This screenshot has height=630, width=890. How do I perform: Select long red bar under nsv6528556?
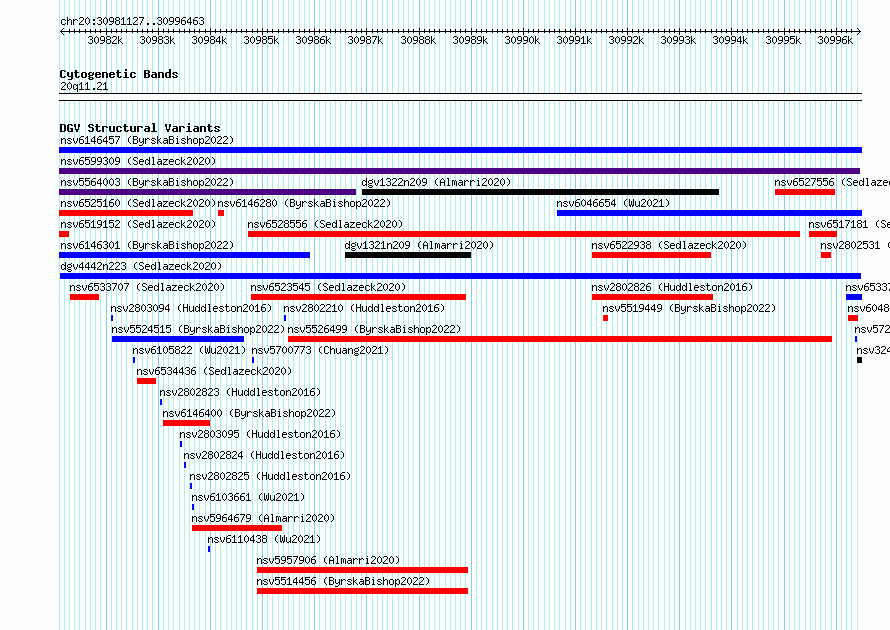click(x=524, y=234)
